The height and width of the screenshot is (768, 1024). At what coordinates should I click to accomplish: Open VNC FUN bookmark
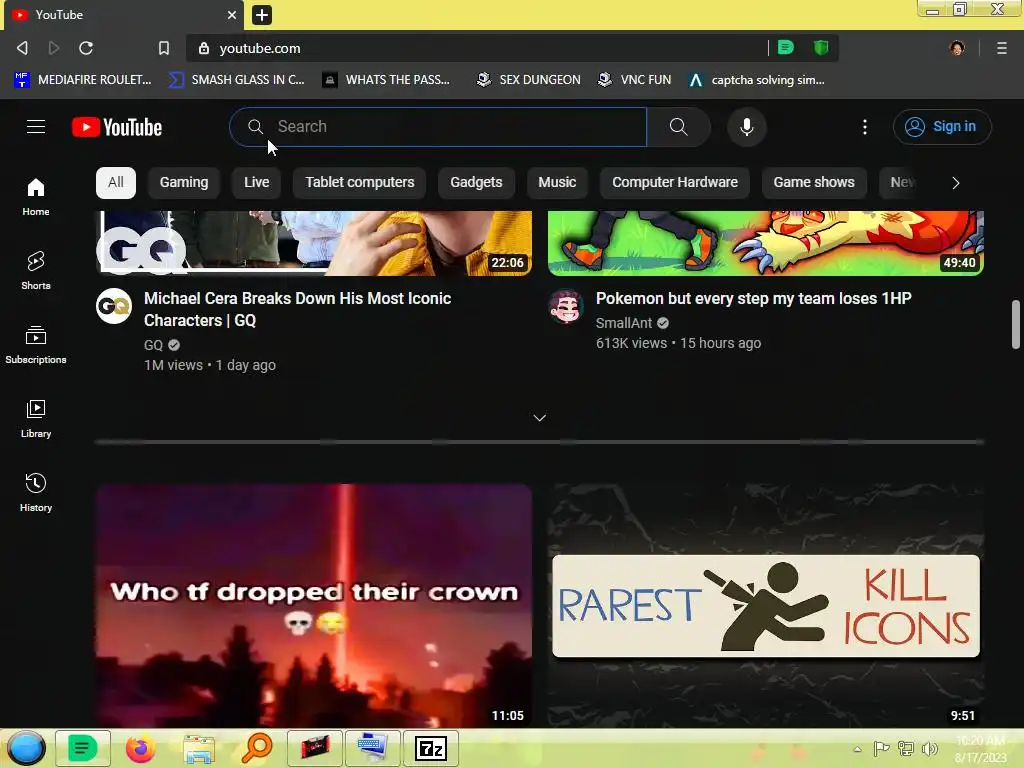pos(635,80)
